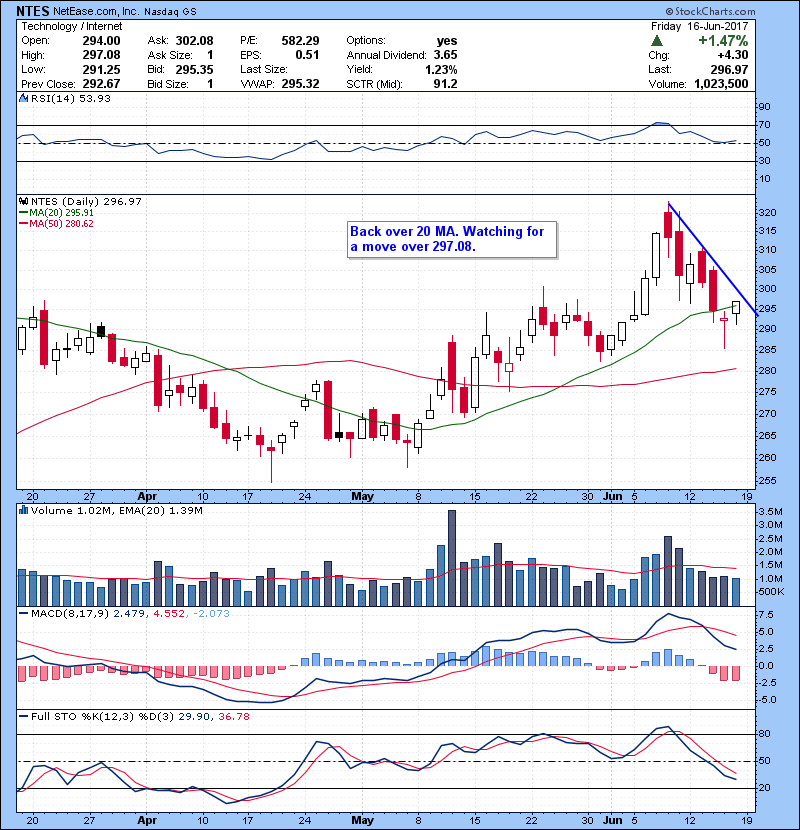Click the Full STO %D value 36.78
This screenshot has width=800, height=830.
(x=233, y=717)
